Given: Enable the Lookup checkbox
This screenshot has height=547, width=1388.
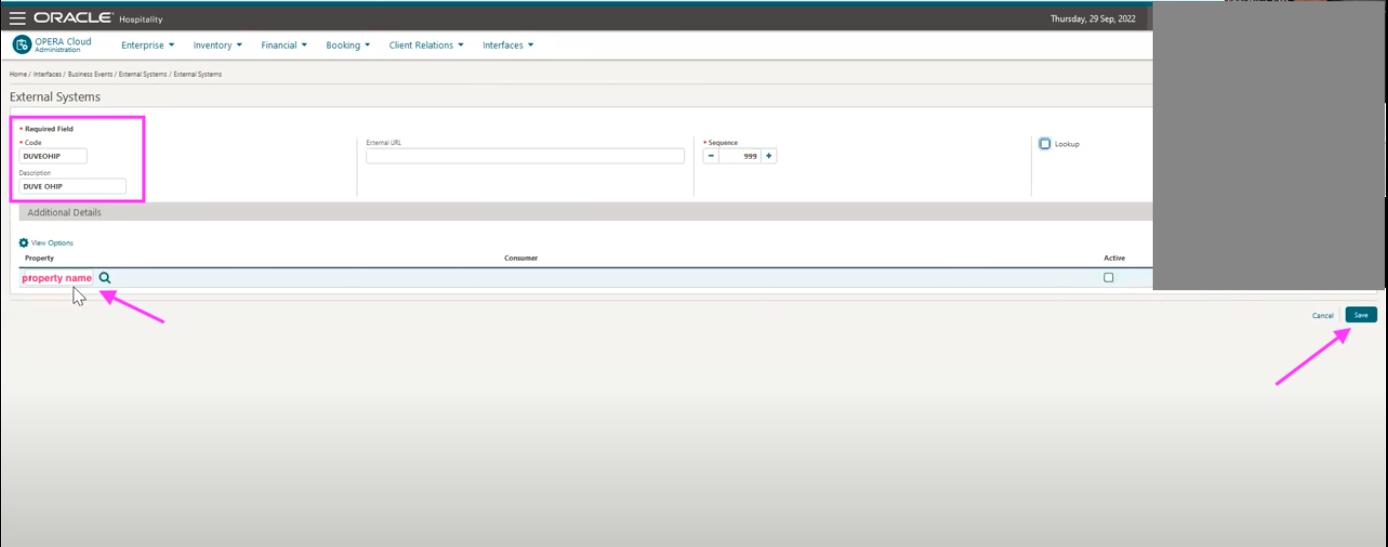Looking at the screenshot, I should [1045, 144].
